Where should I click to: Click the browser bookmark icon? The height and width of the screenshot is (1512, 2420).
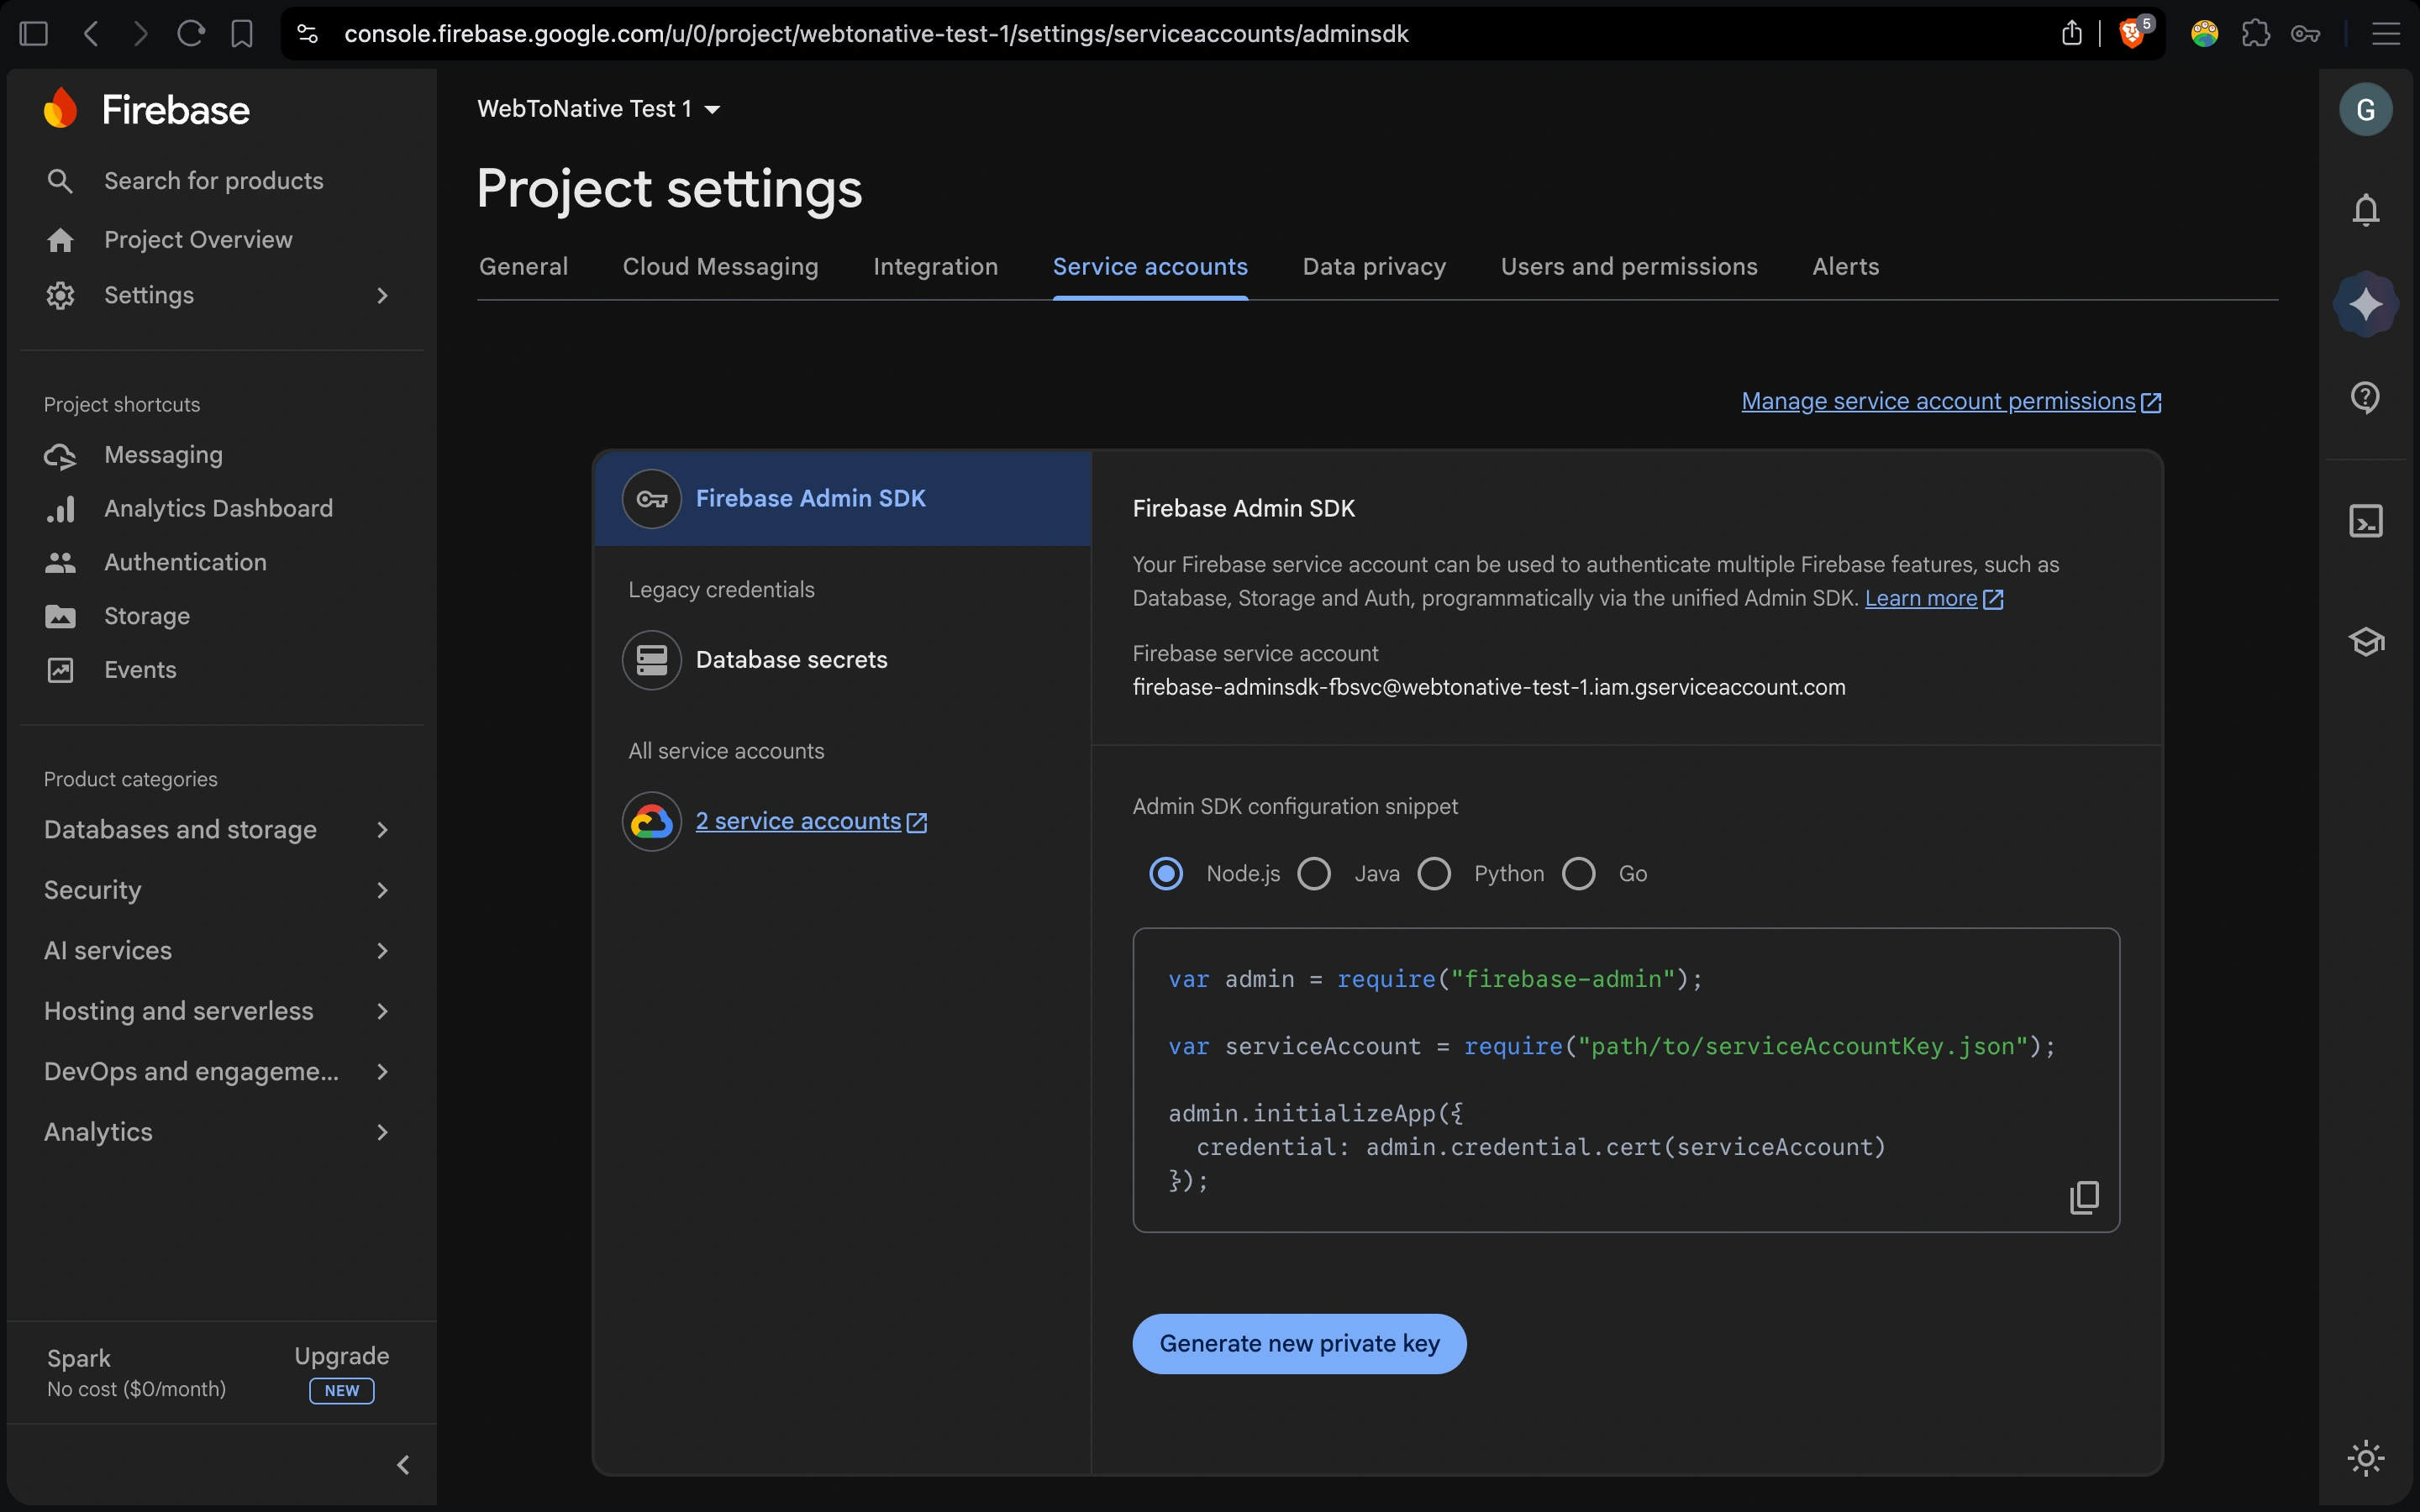(242, 34)
